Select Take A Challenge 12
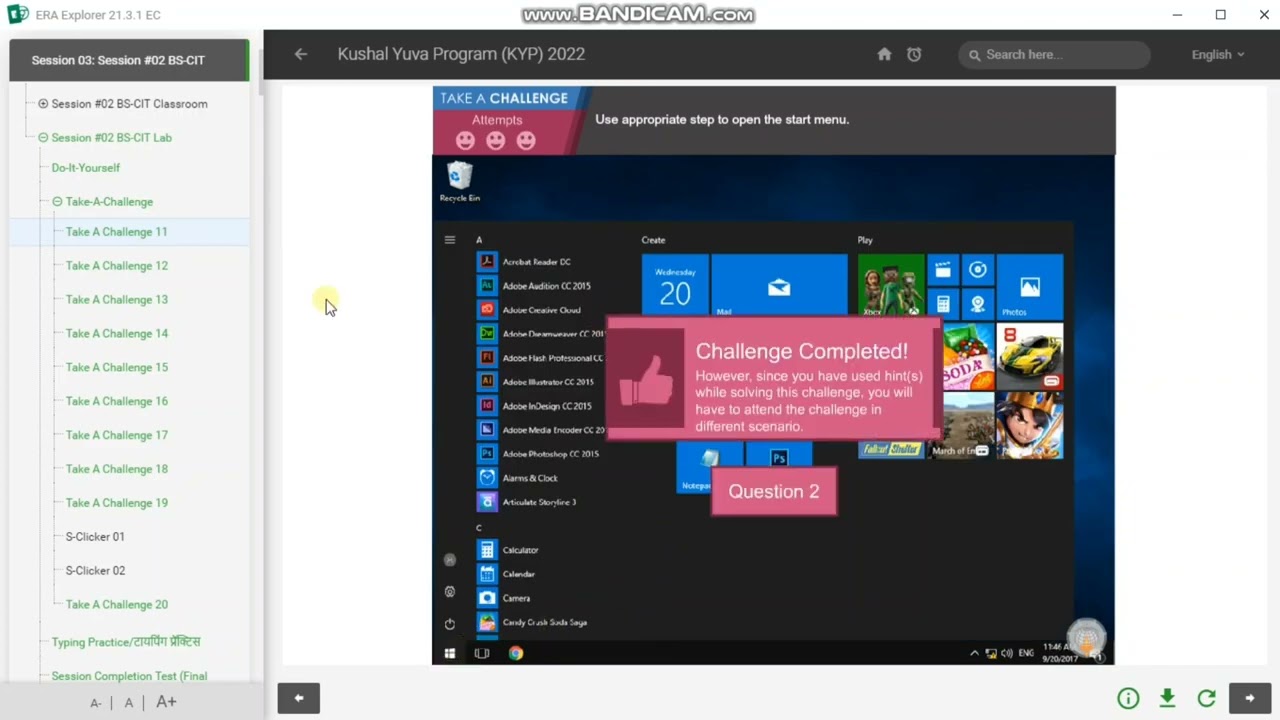 (x=117, y=266)
